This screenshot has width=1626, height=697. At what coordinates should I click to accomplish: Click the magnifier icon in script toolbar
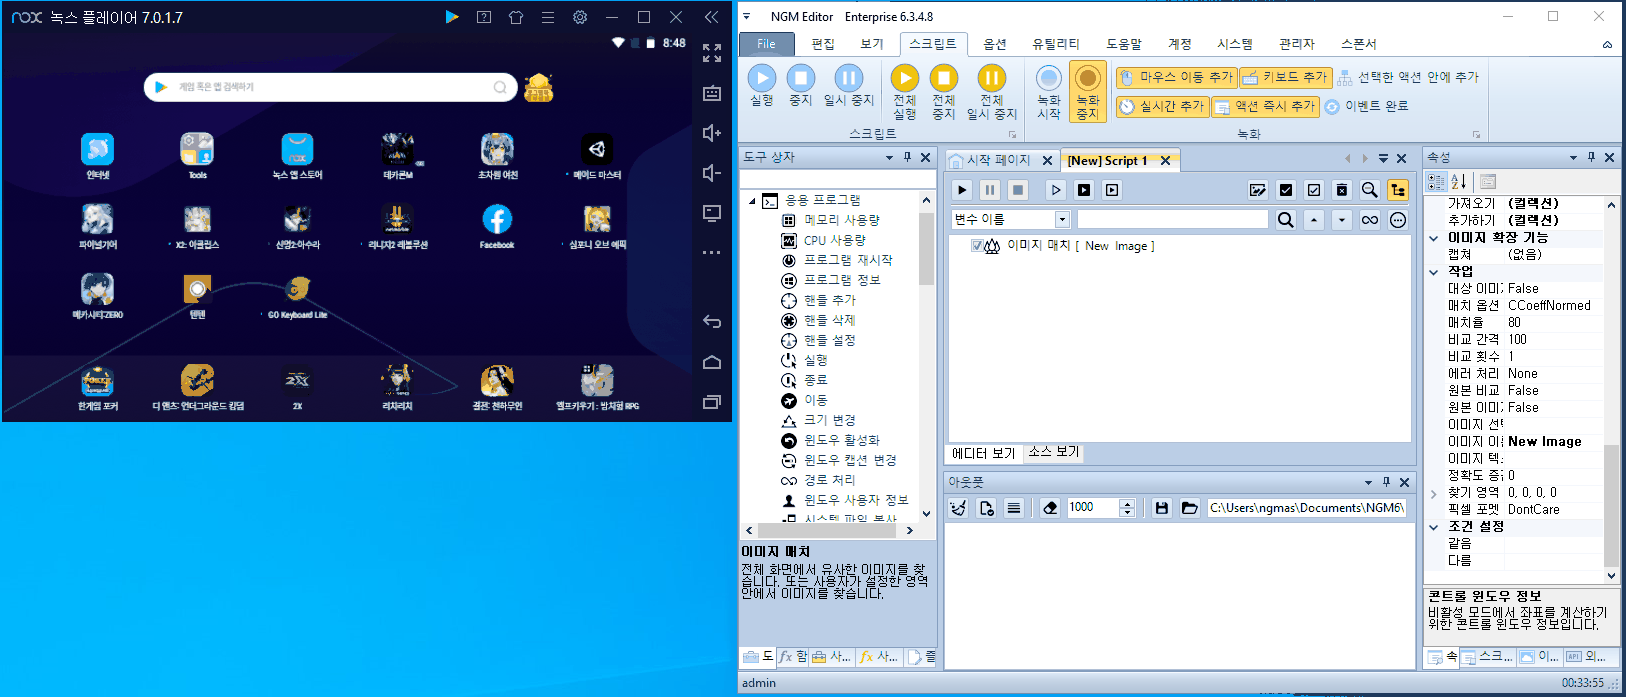(1370, 190)
